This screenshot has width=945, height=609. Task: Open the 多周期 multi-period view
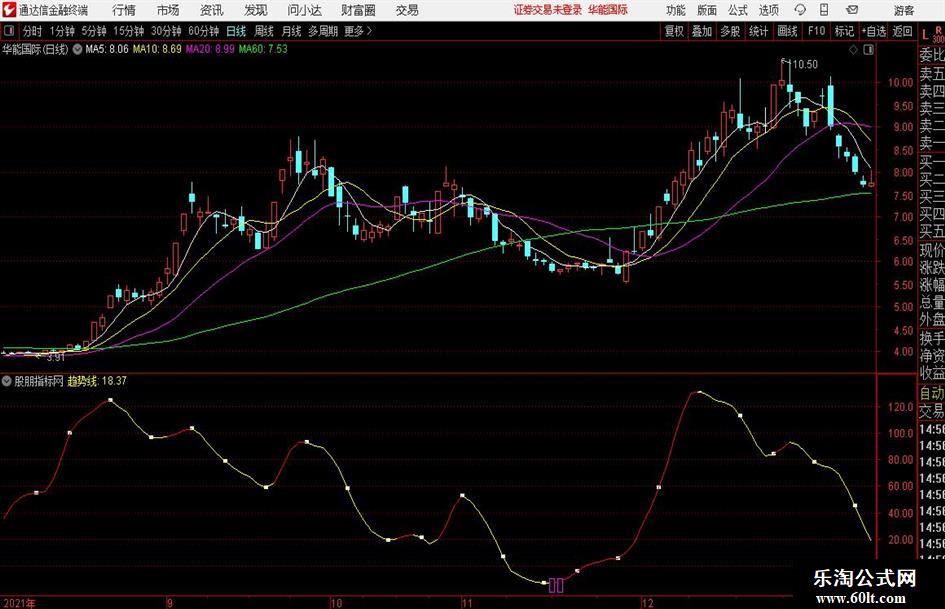tap(323, 31)
